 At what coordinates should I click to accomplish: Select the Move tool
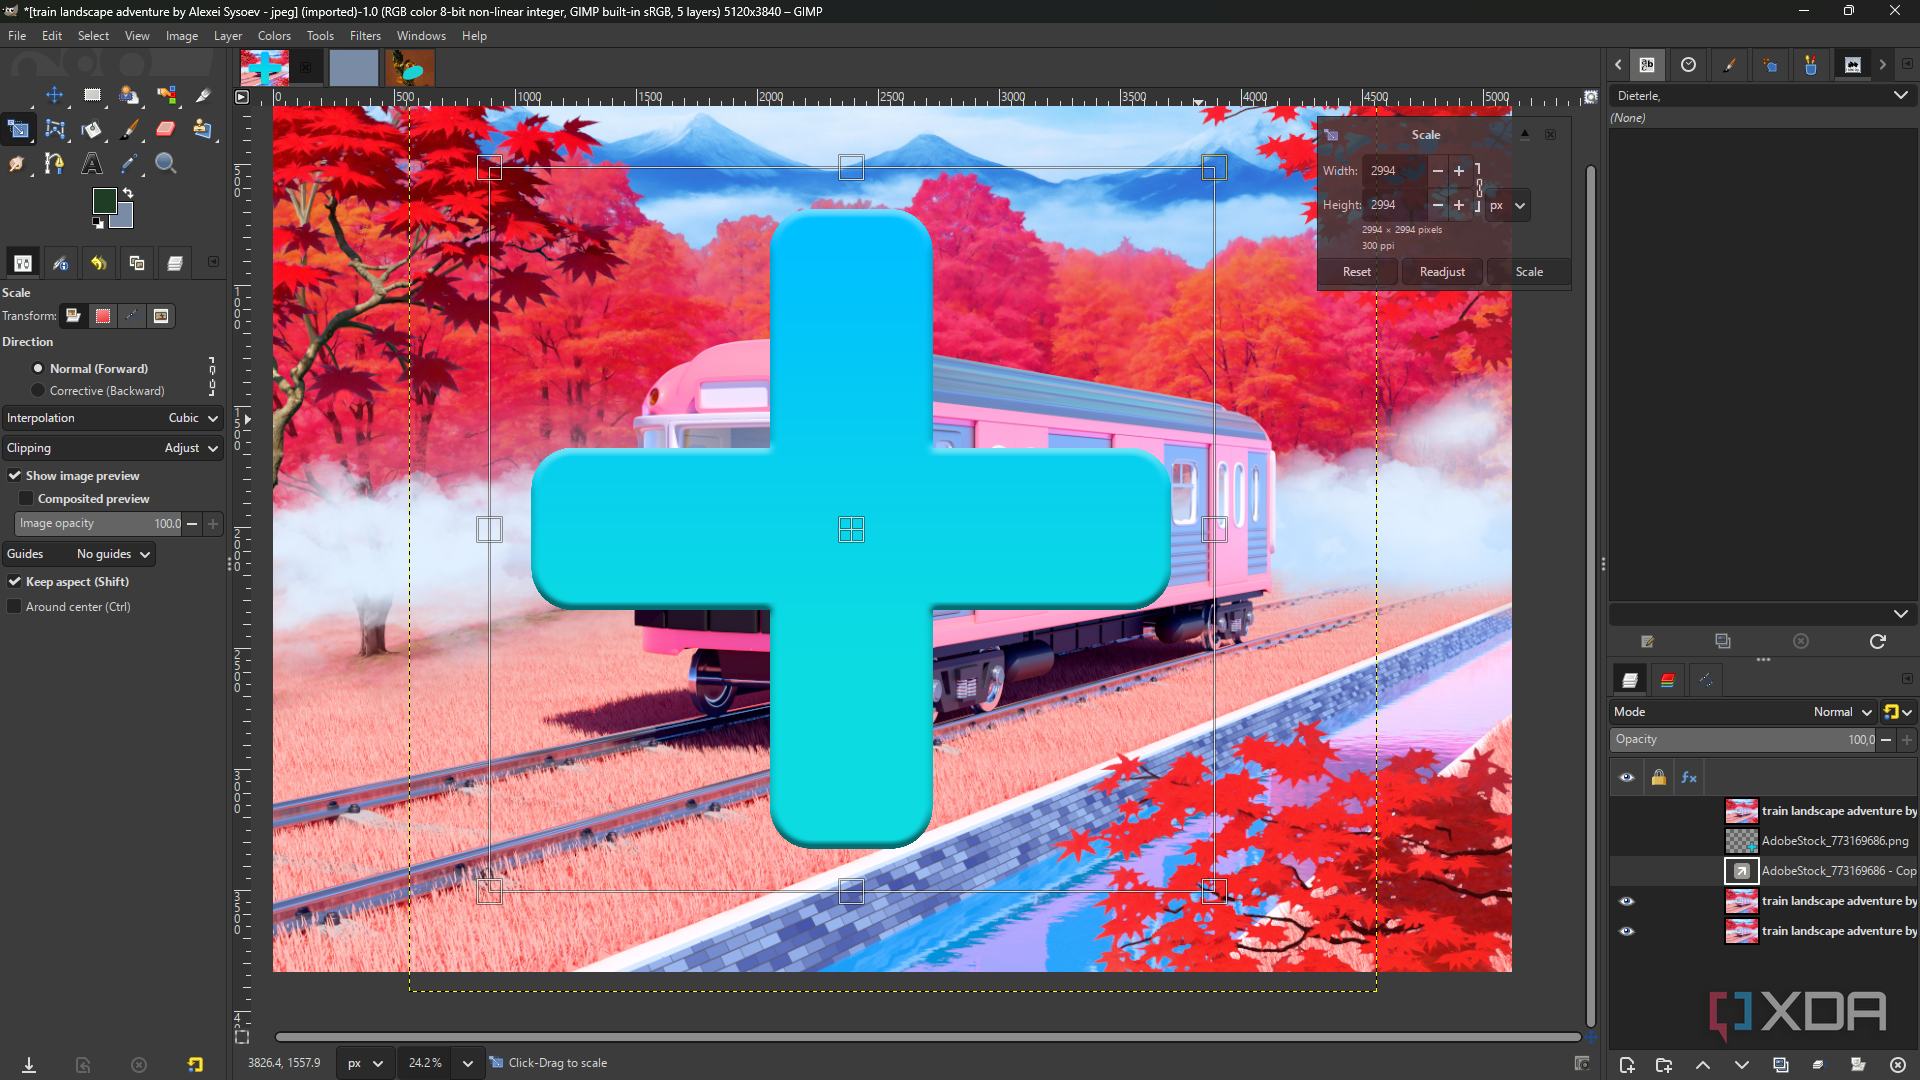[54, 95]
